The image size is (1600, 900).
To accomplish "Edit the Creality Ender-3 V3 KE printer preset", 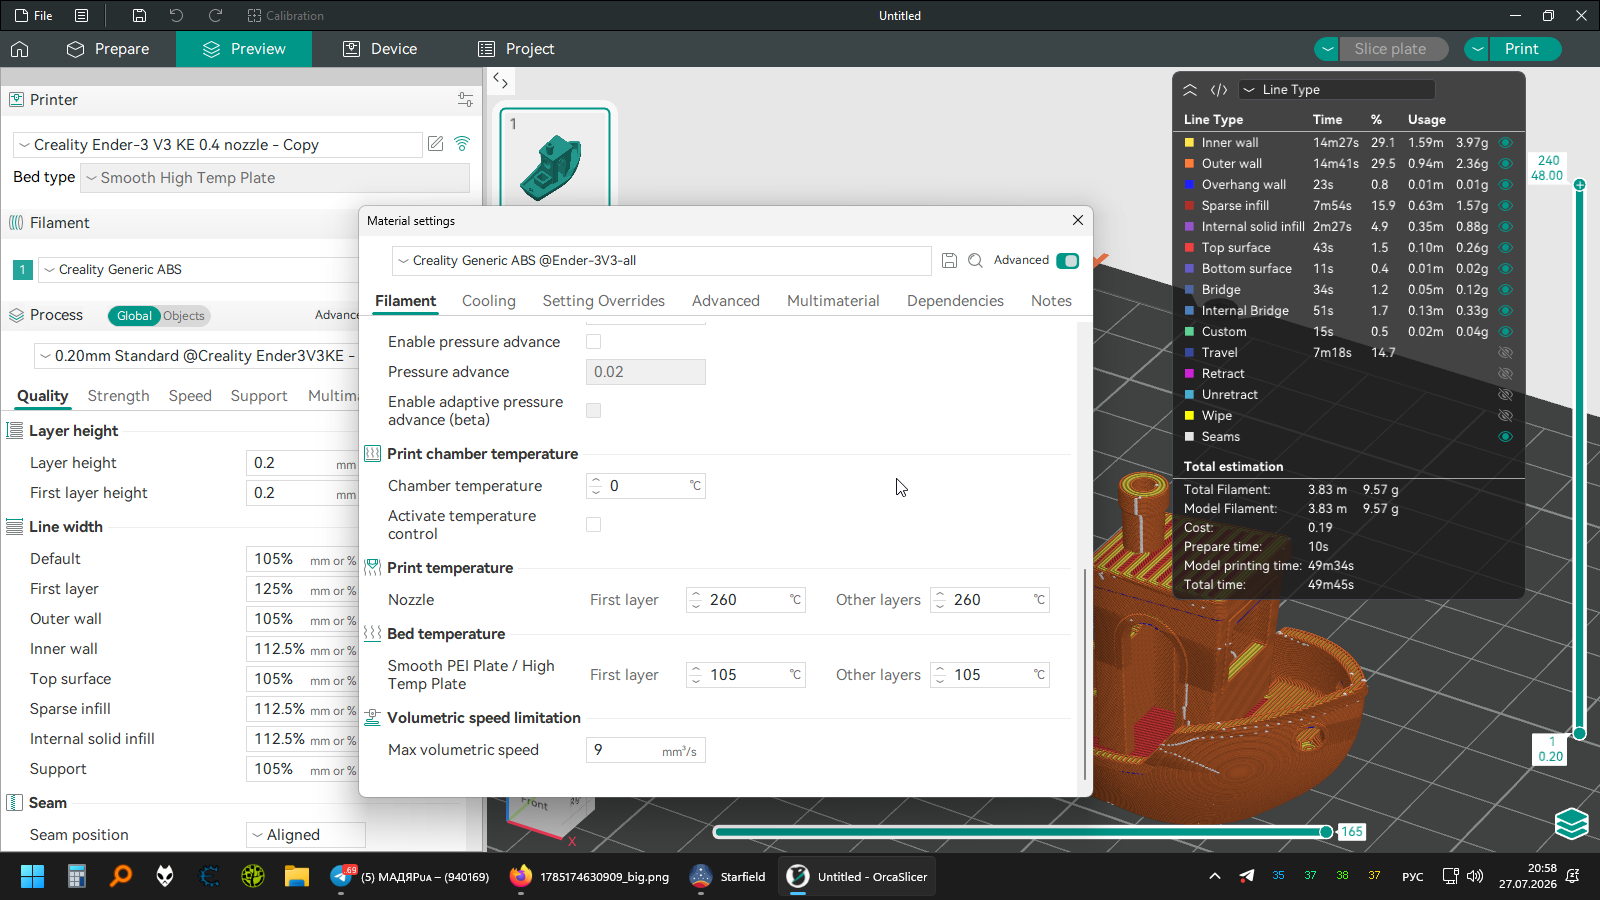I will pyautogui.click(x=436, y=144).
